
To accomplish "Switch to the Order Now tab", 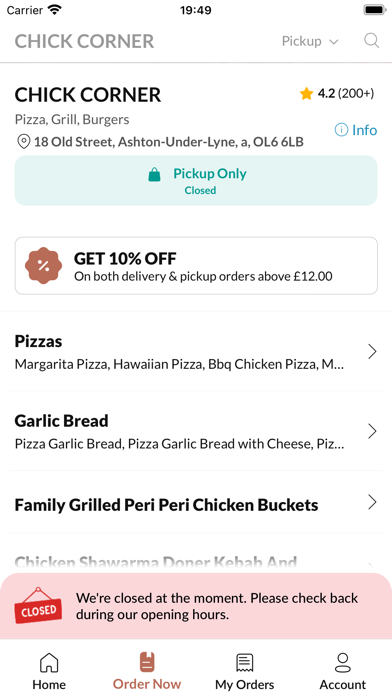I will tap(147, 671).
